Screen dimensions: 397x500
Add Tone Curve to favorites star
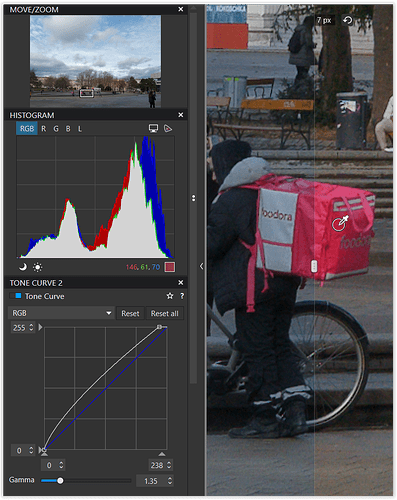(170, 296)
